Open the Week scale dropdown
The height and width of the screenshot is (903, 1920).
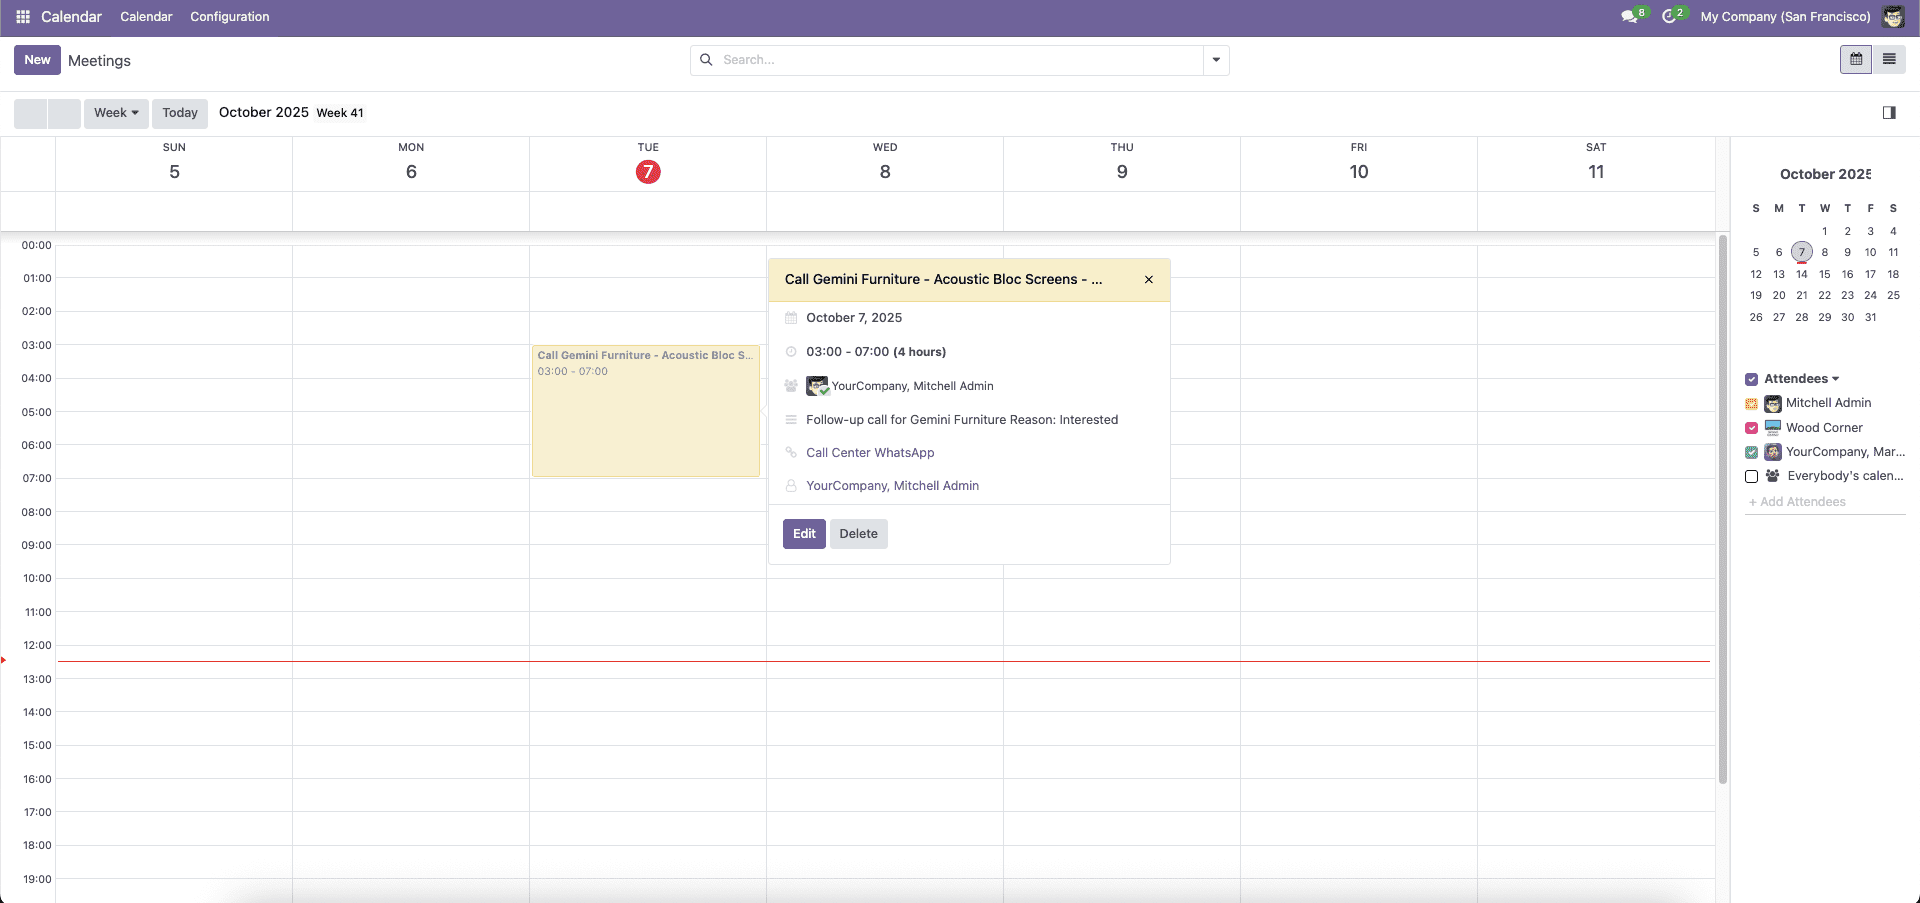(116, 113)
